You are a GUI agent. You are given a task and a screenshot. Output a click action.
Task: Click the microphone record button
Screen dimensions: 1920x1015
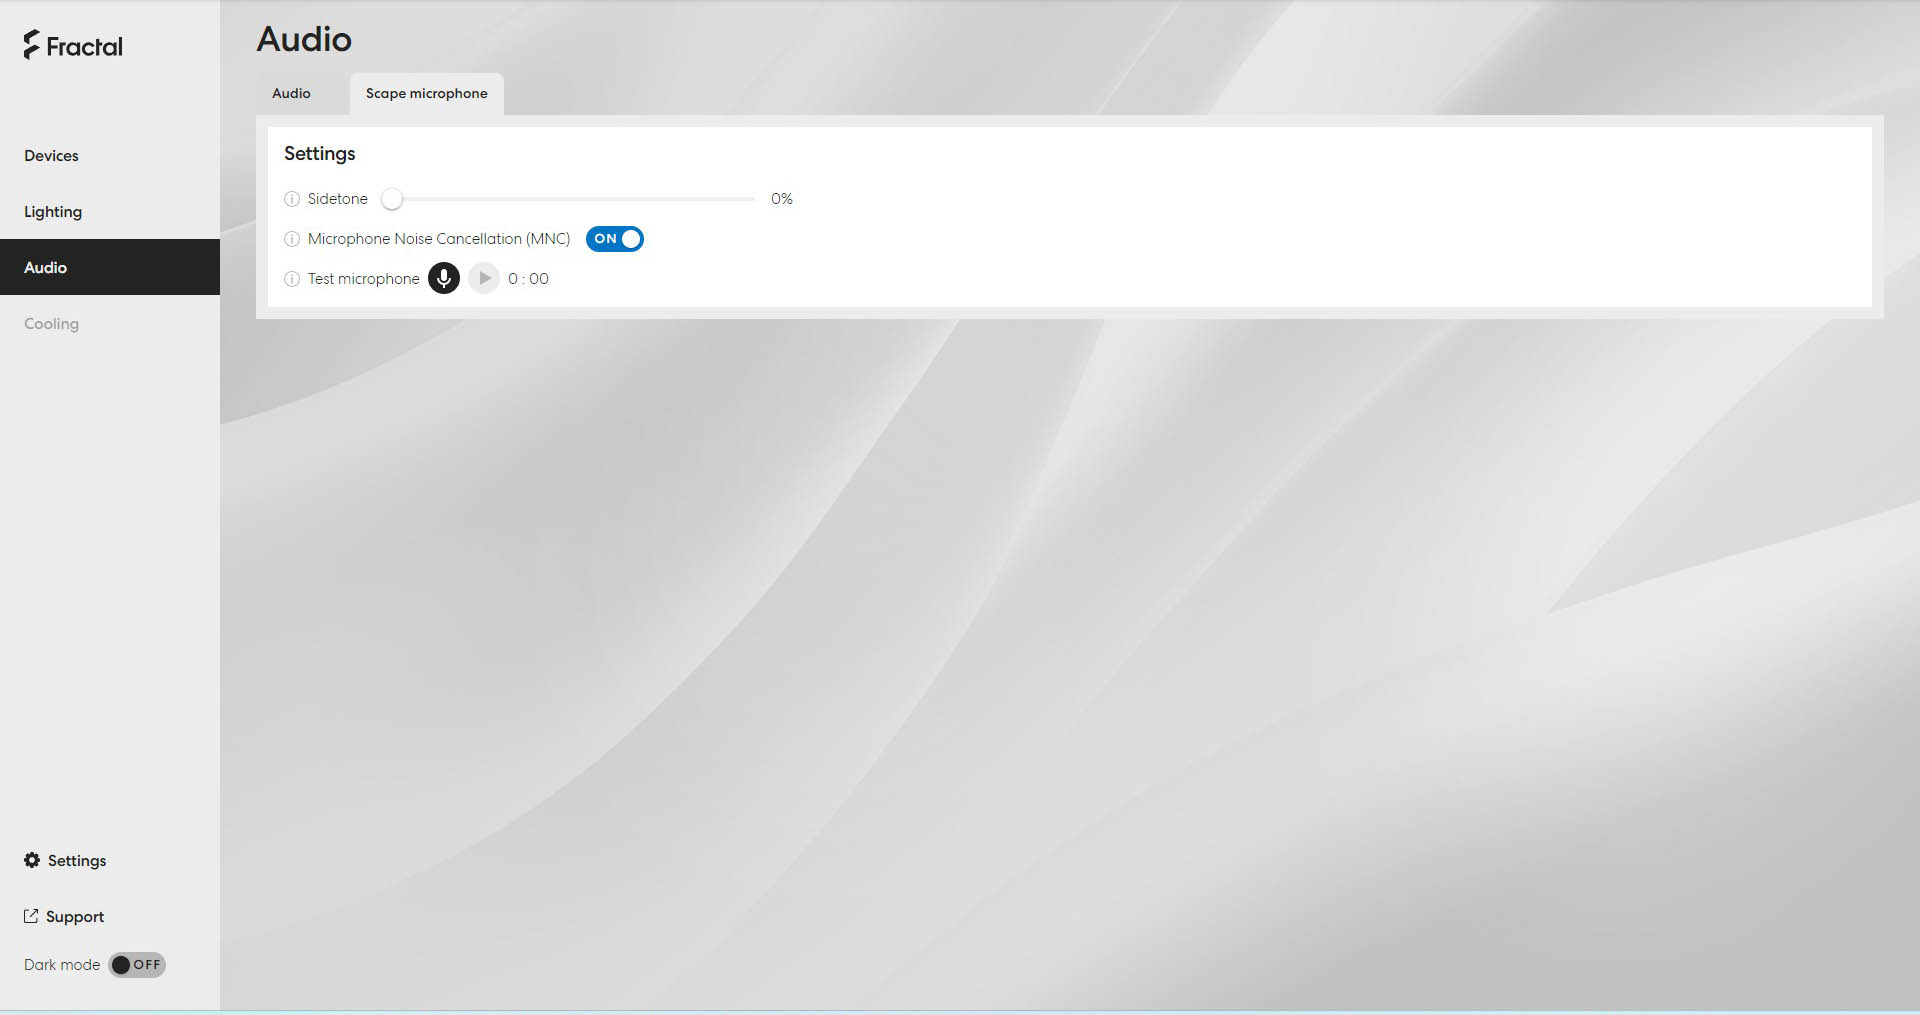tap(443, 278)
